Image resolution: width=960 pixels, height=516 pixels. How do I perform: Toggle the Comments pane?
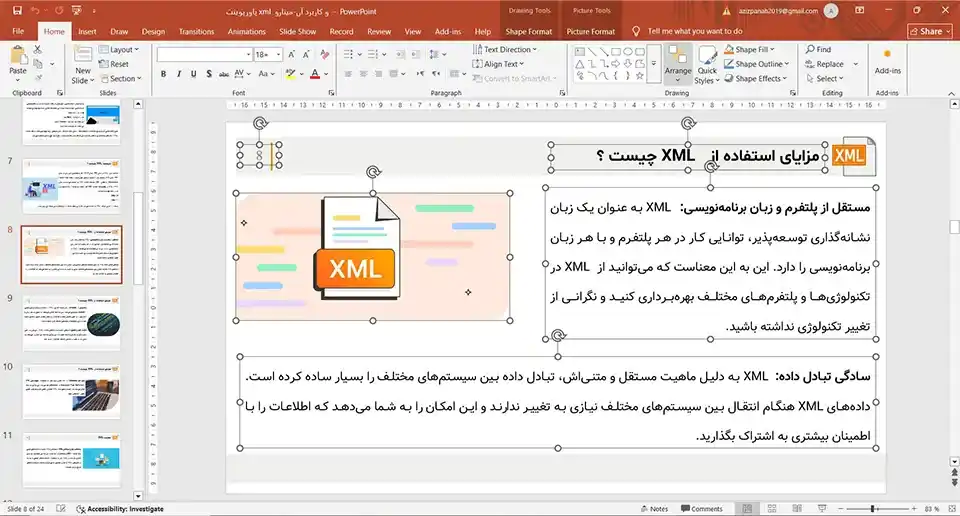(702, 509)
